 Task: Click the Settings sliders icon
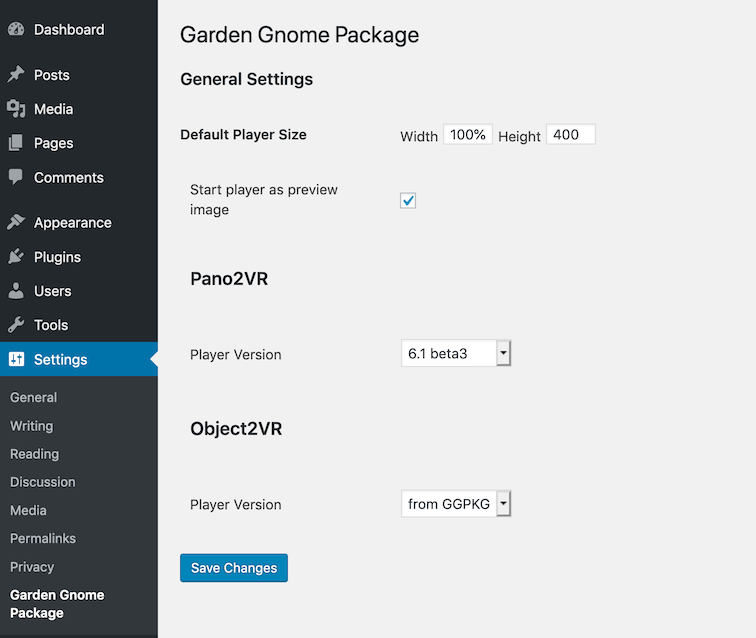click(x=16, y=359)
